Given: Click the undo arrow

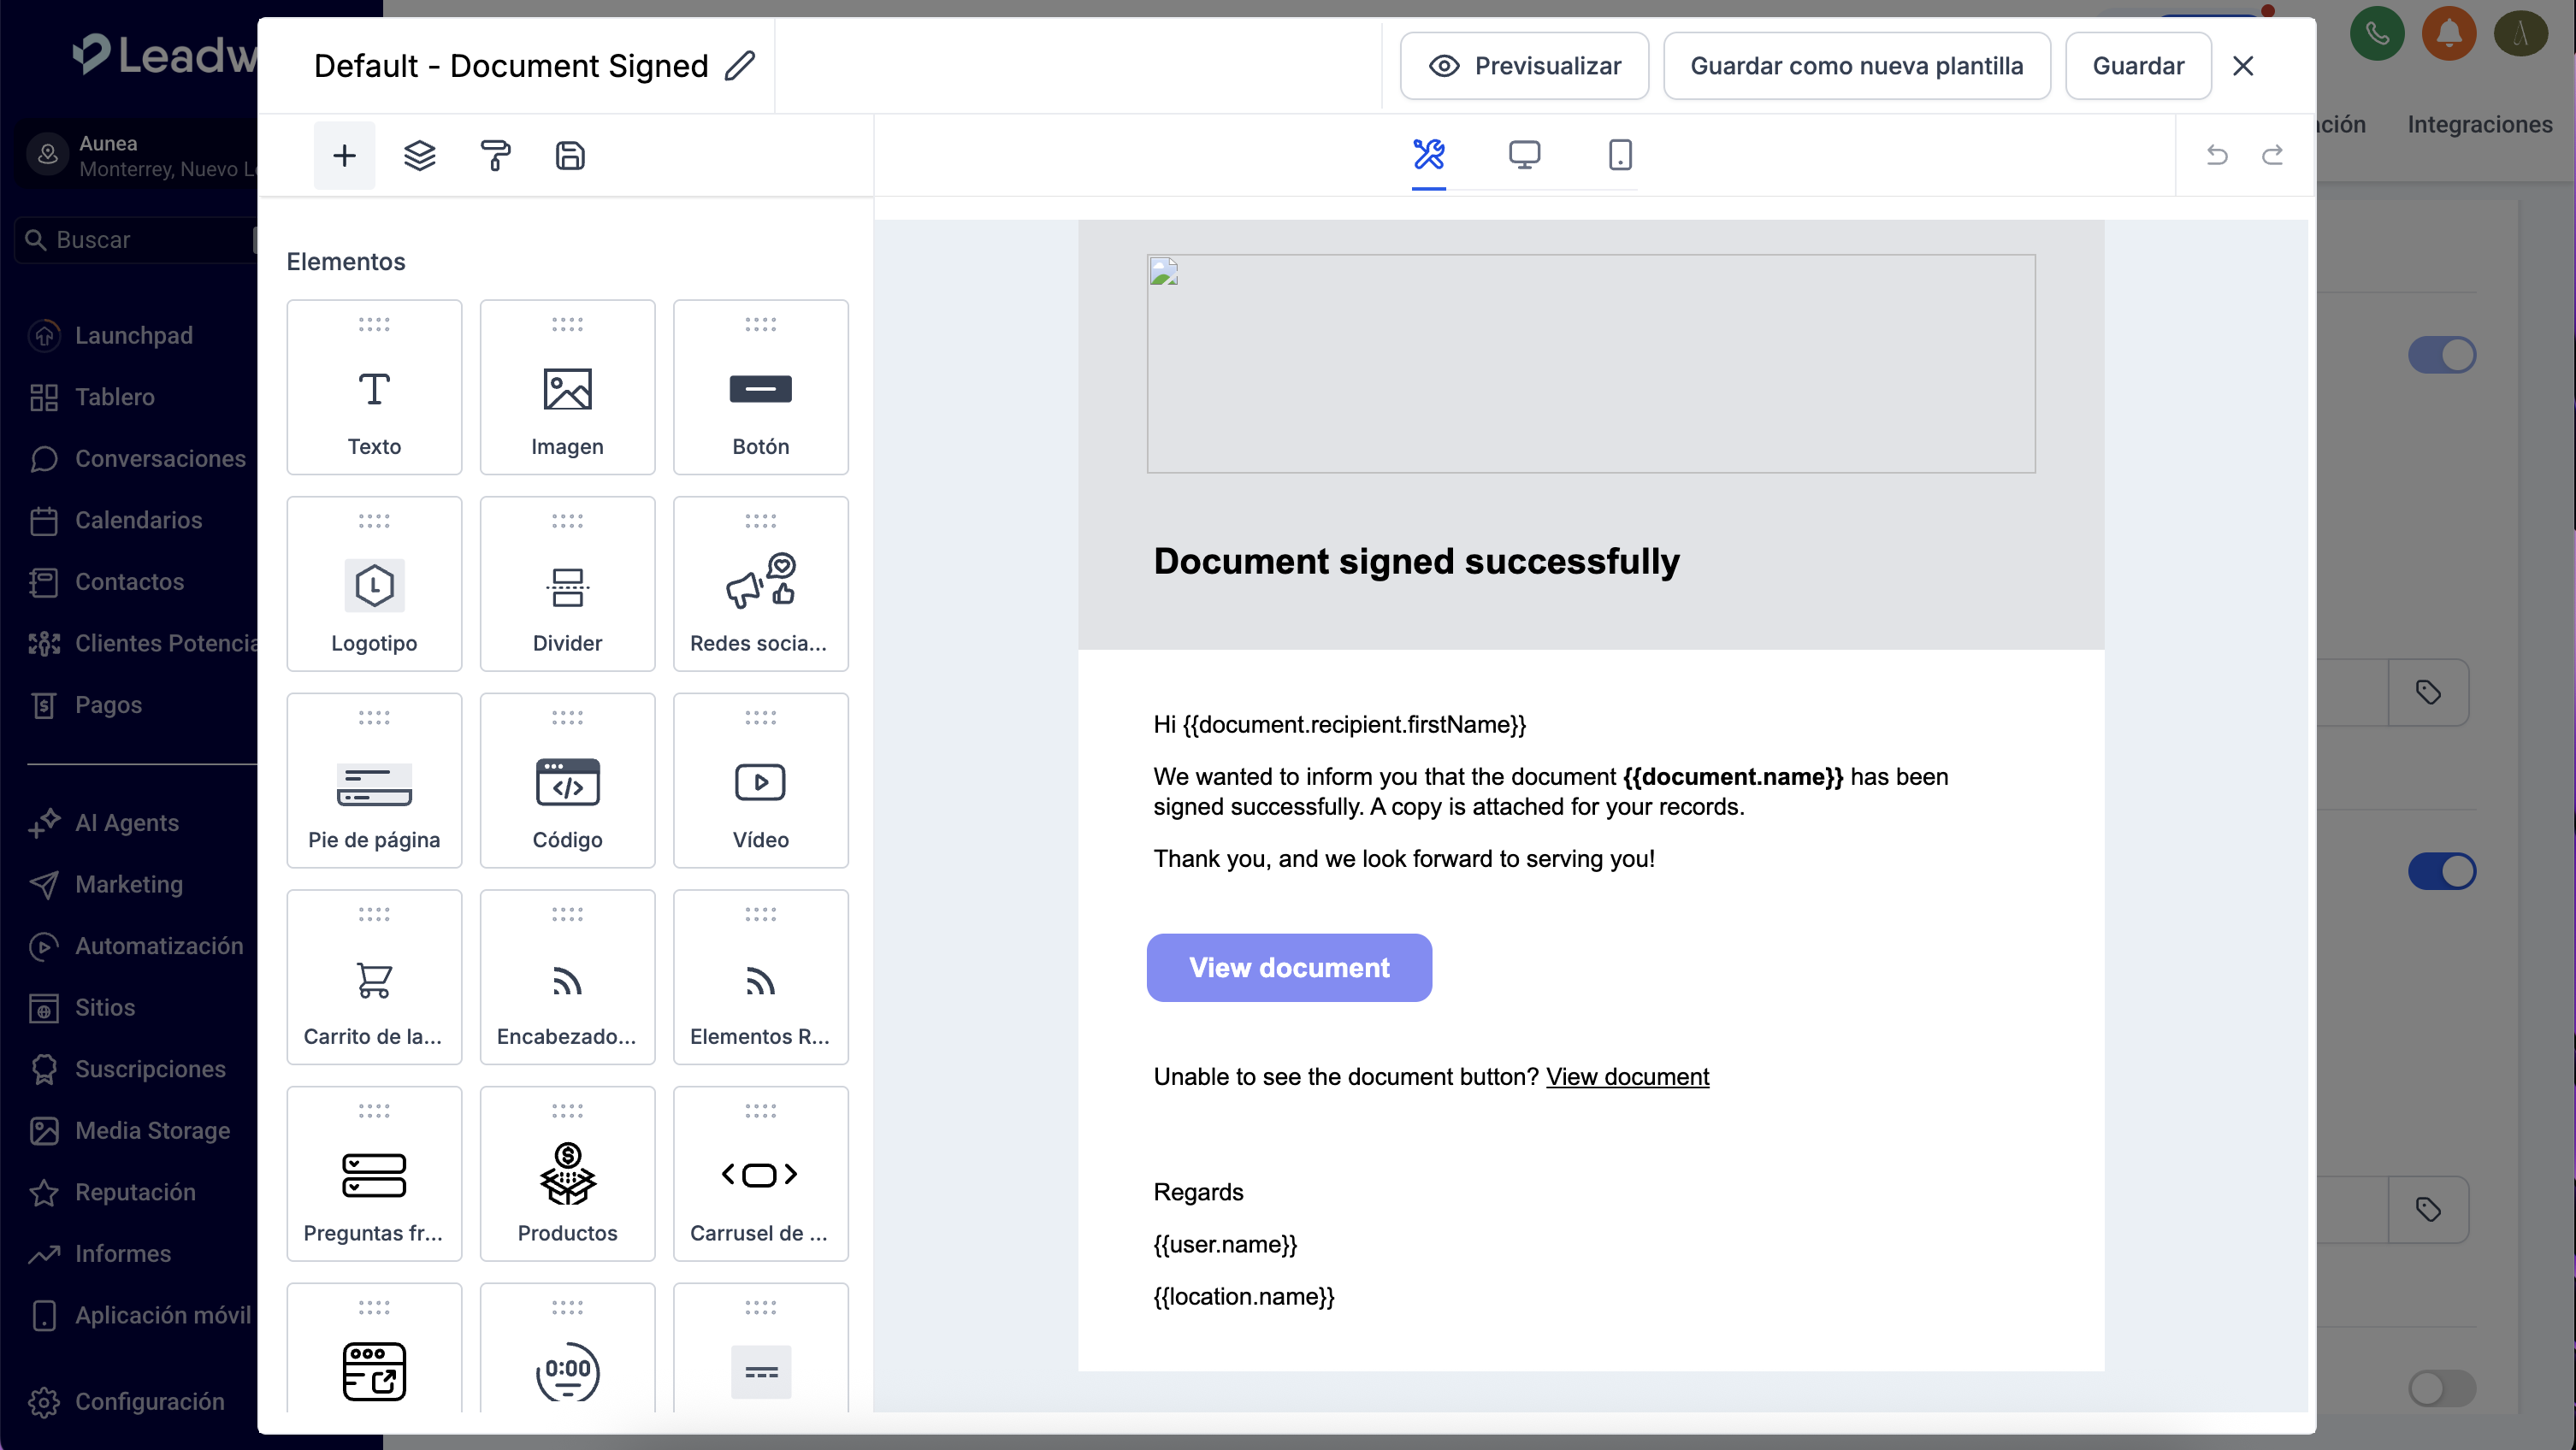Looking at the screenshot, I should (2217, 155).
